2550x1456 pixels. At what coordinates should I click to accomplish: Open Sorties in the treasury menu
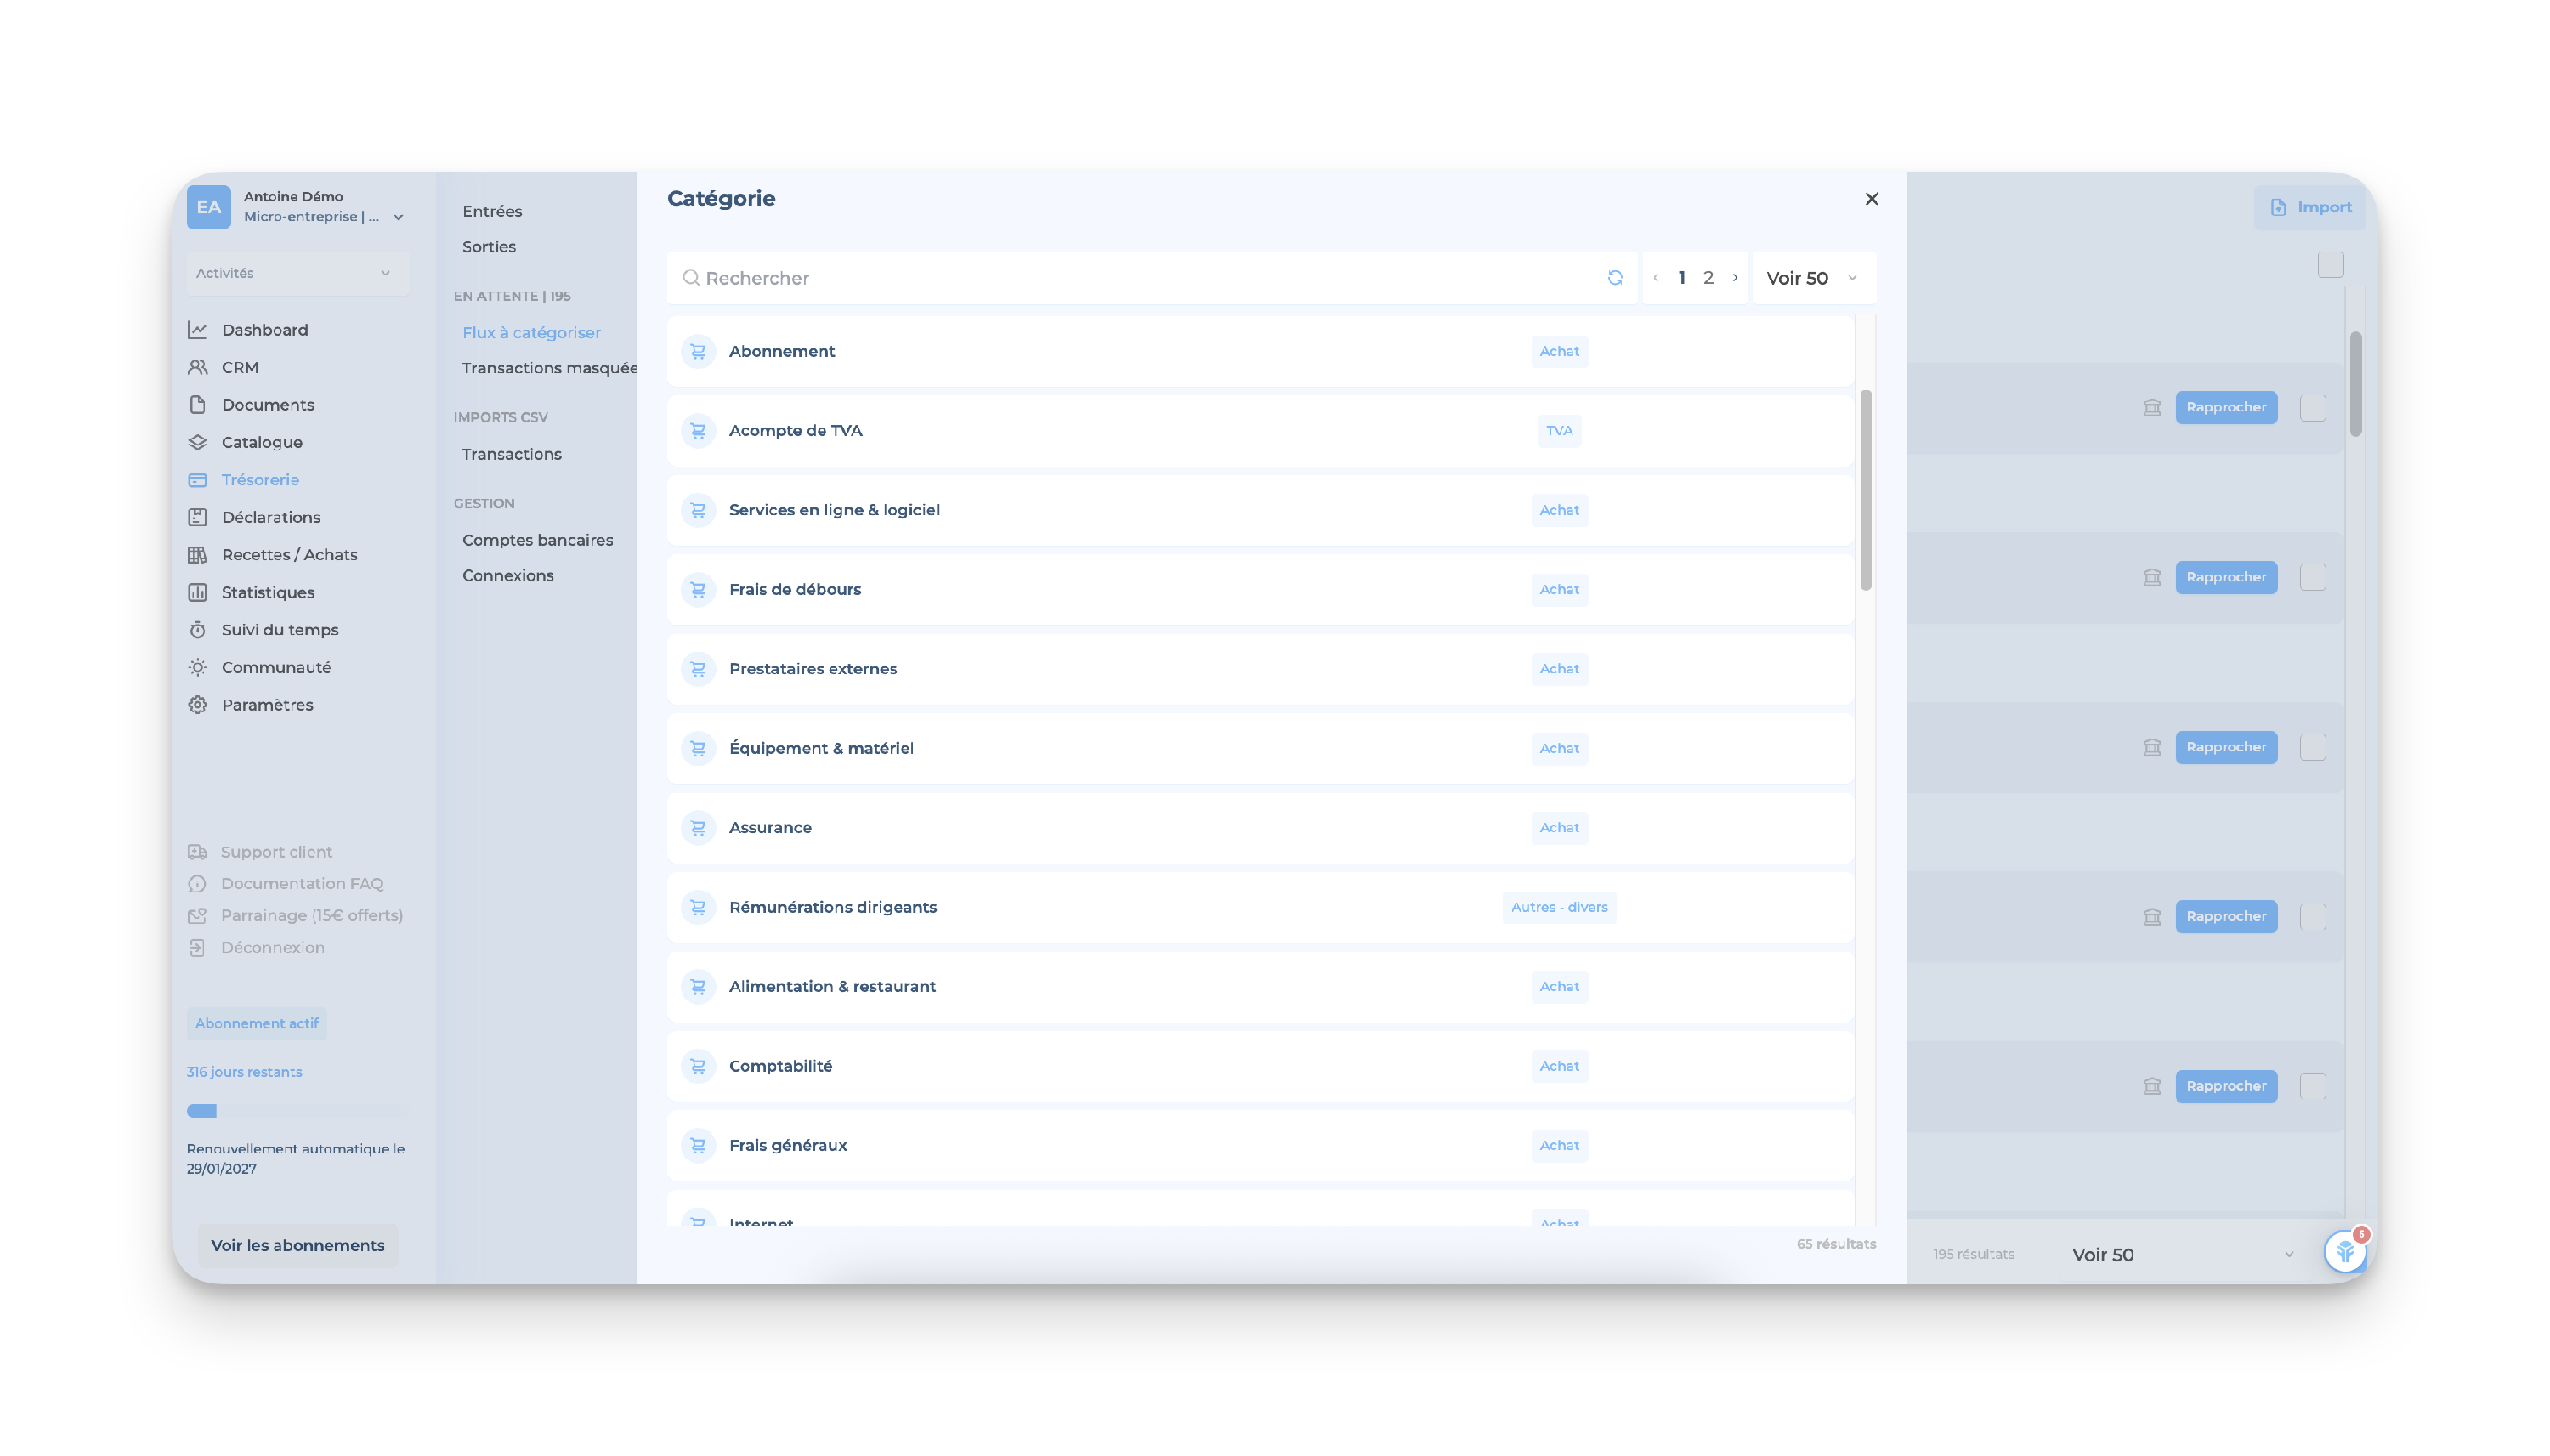[x=489, y=247]
